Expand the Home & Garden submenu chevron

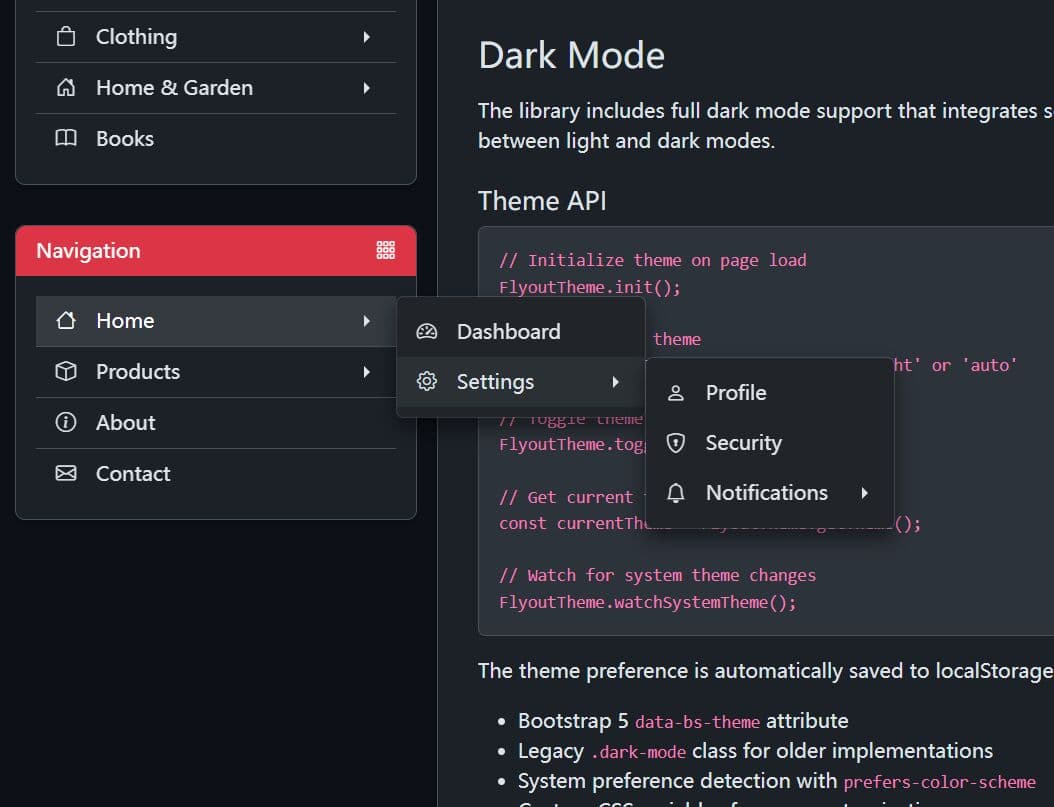[x=368, y=87]
